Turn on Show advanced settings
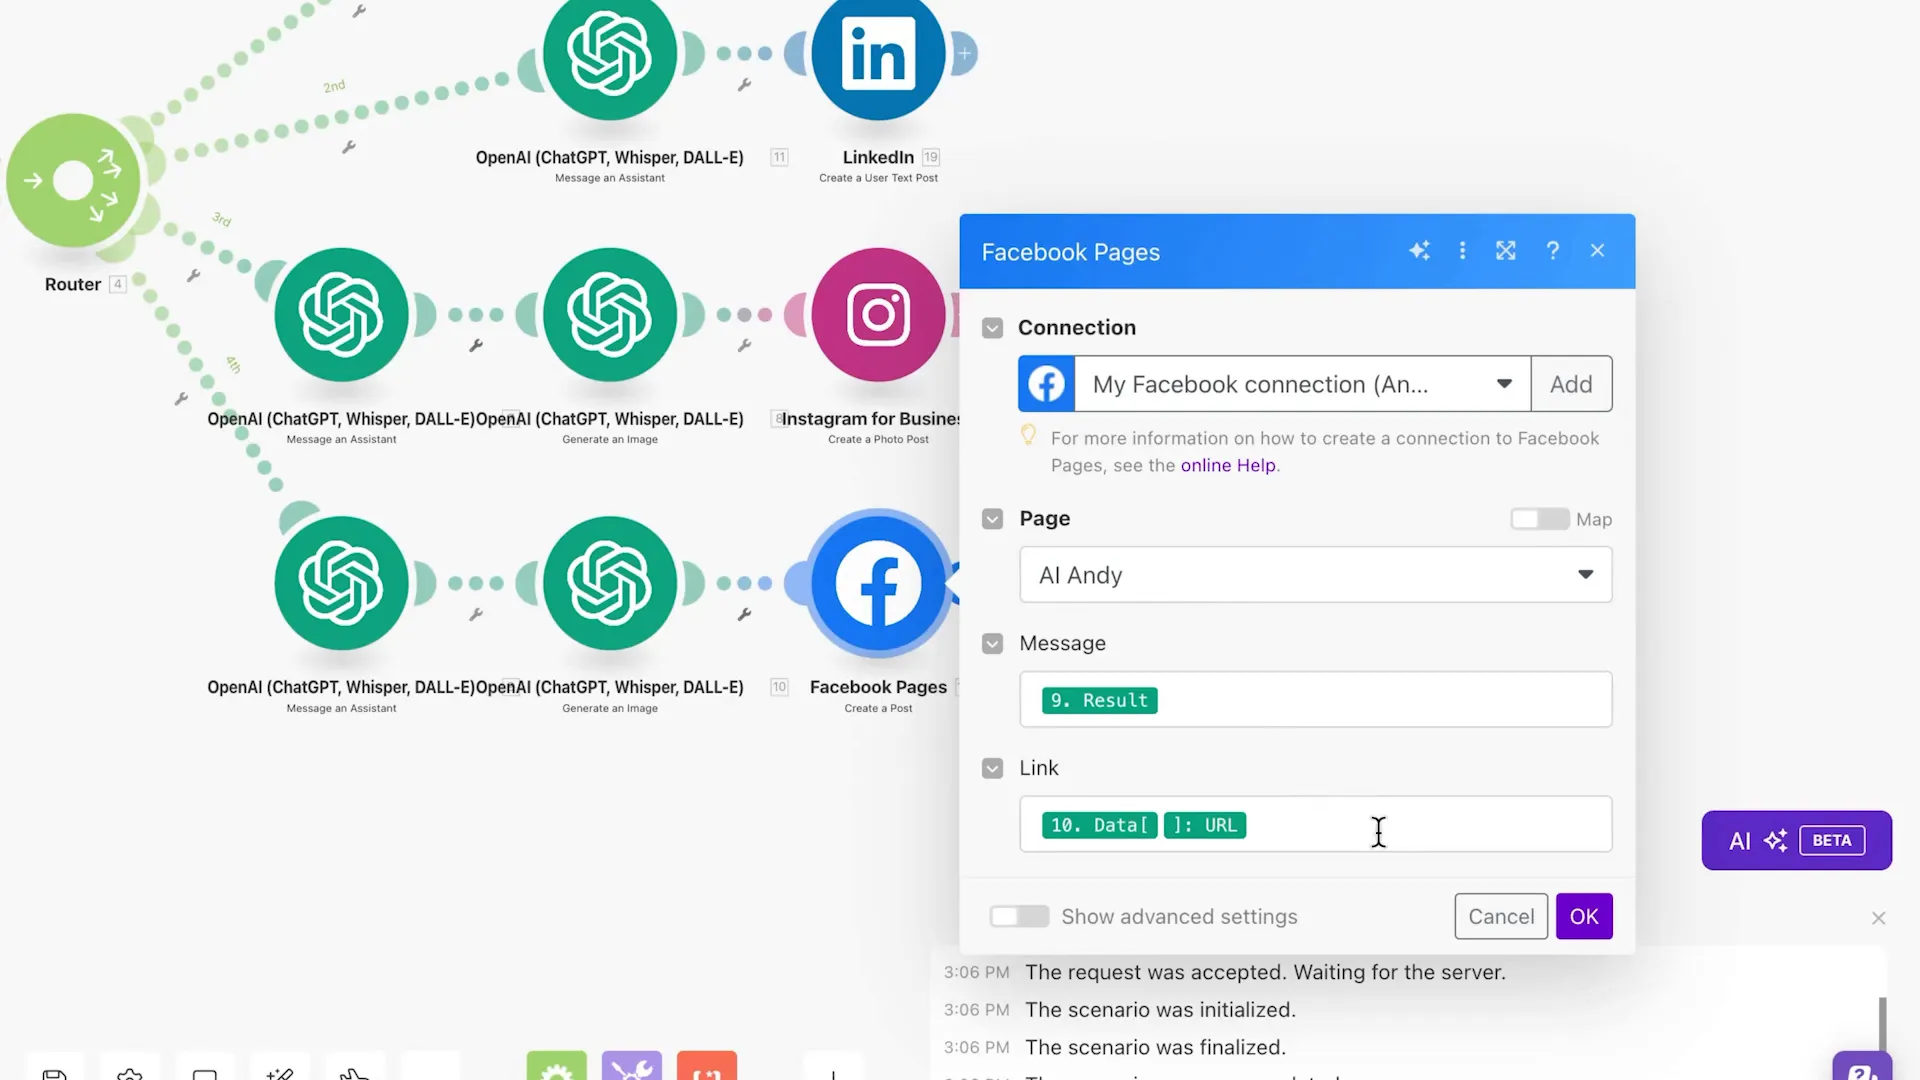 tap(1019, 916)
